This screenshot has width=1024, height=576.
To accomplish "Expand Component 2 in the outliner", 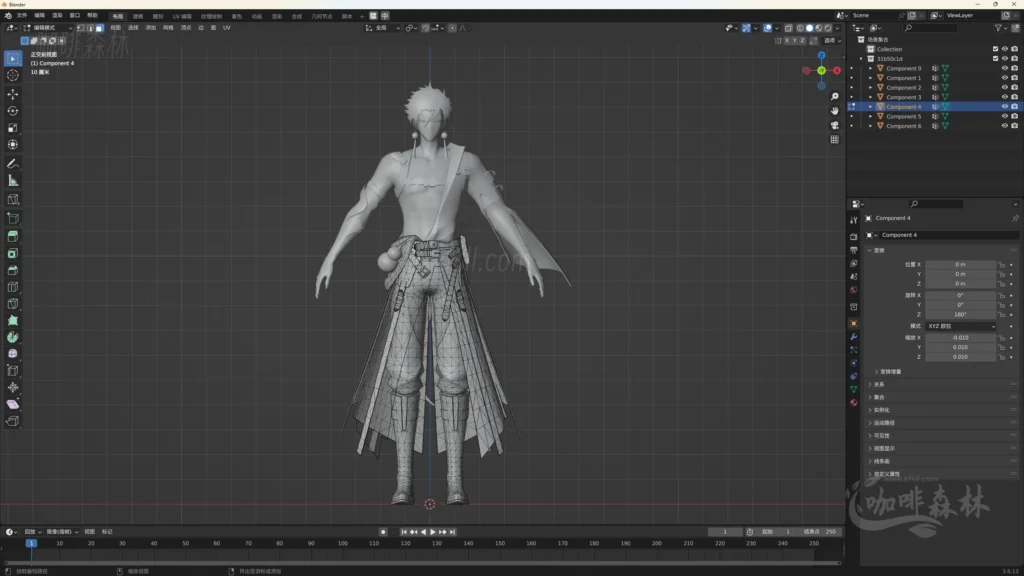I will point(870,88).
